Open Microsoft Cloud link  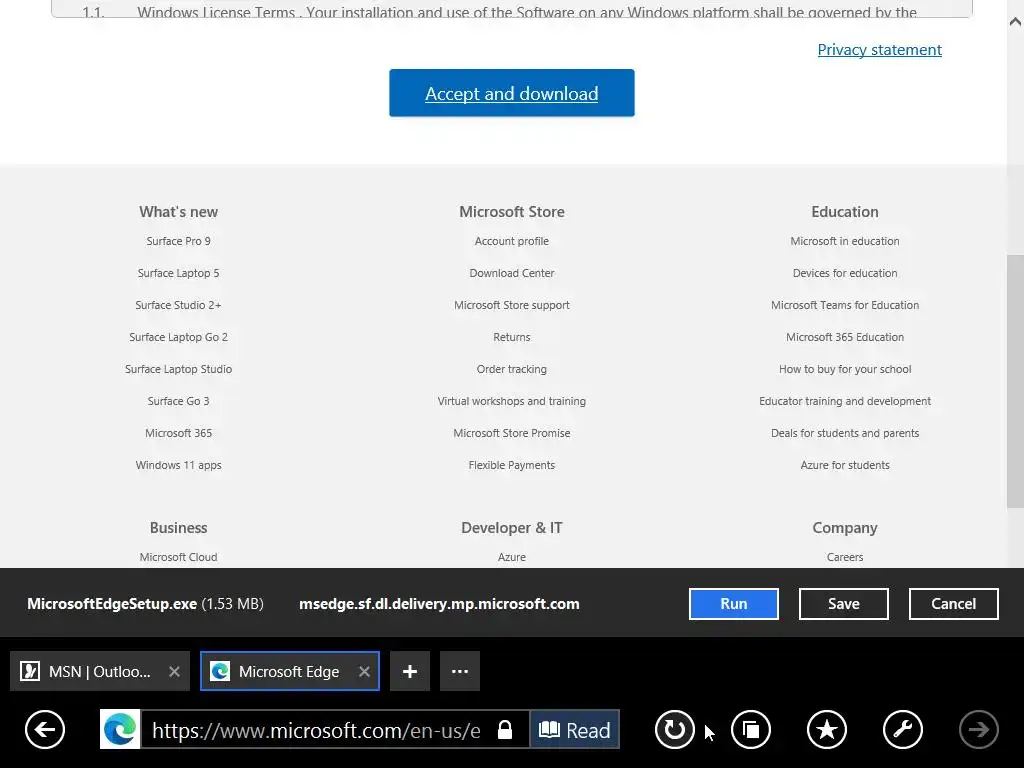tap(178, 557)
